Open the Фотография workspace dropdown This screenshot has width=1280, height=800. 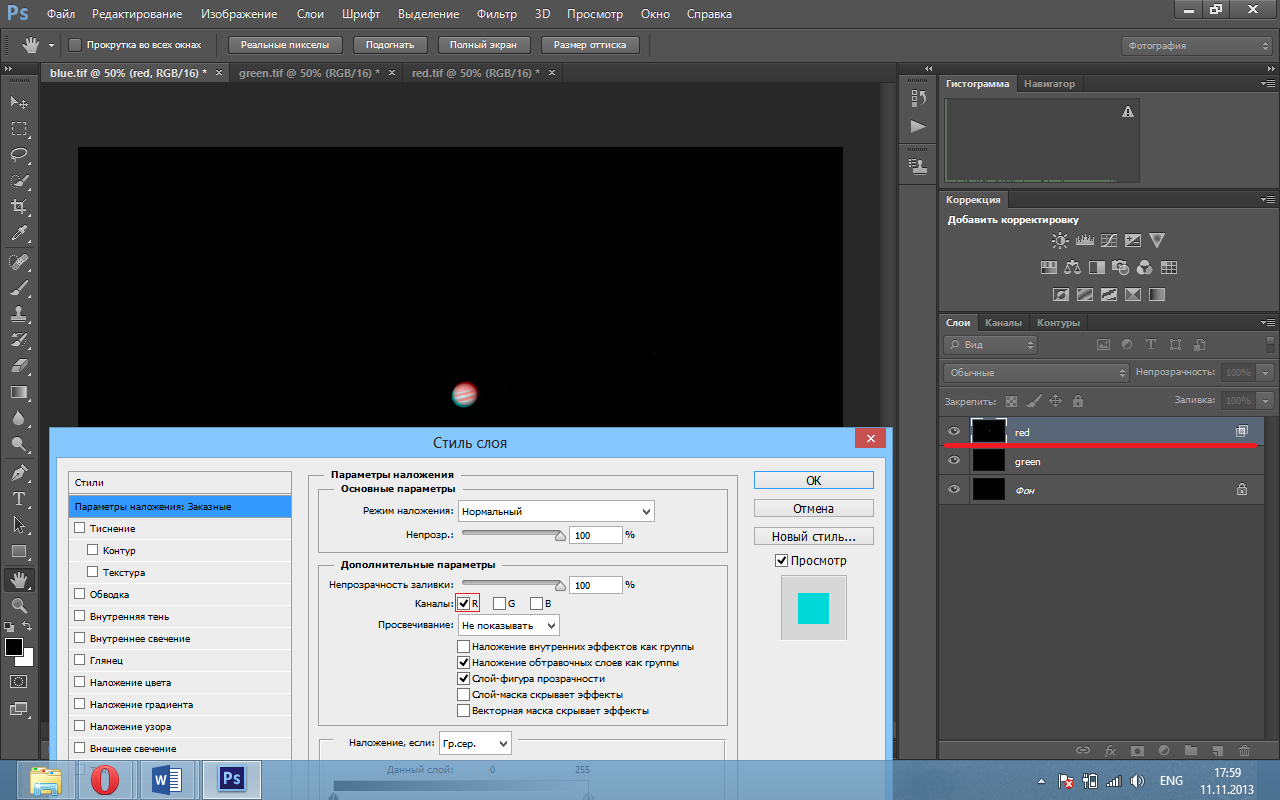pos(1196,46)
